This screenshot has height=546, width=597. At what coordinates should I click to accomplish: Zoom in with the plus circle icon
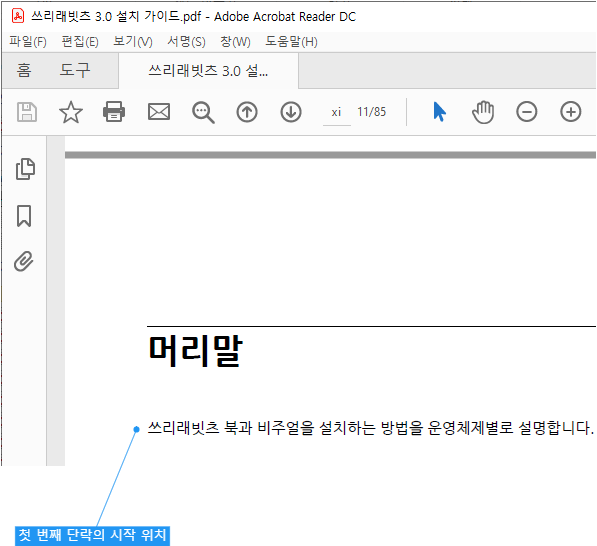pyautogui.click(x=571, y=112)
